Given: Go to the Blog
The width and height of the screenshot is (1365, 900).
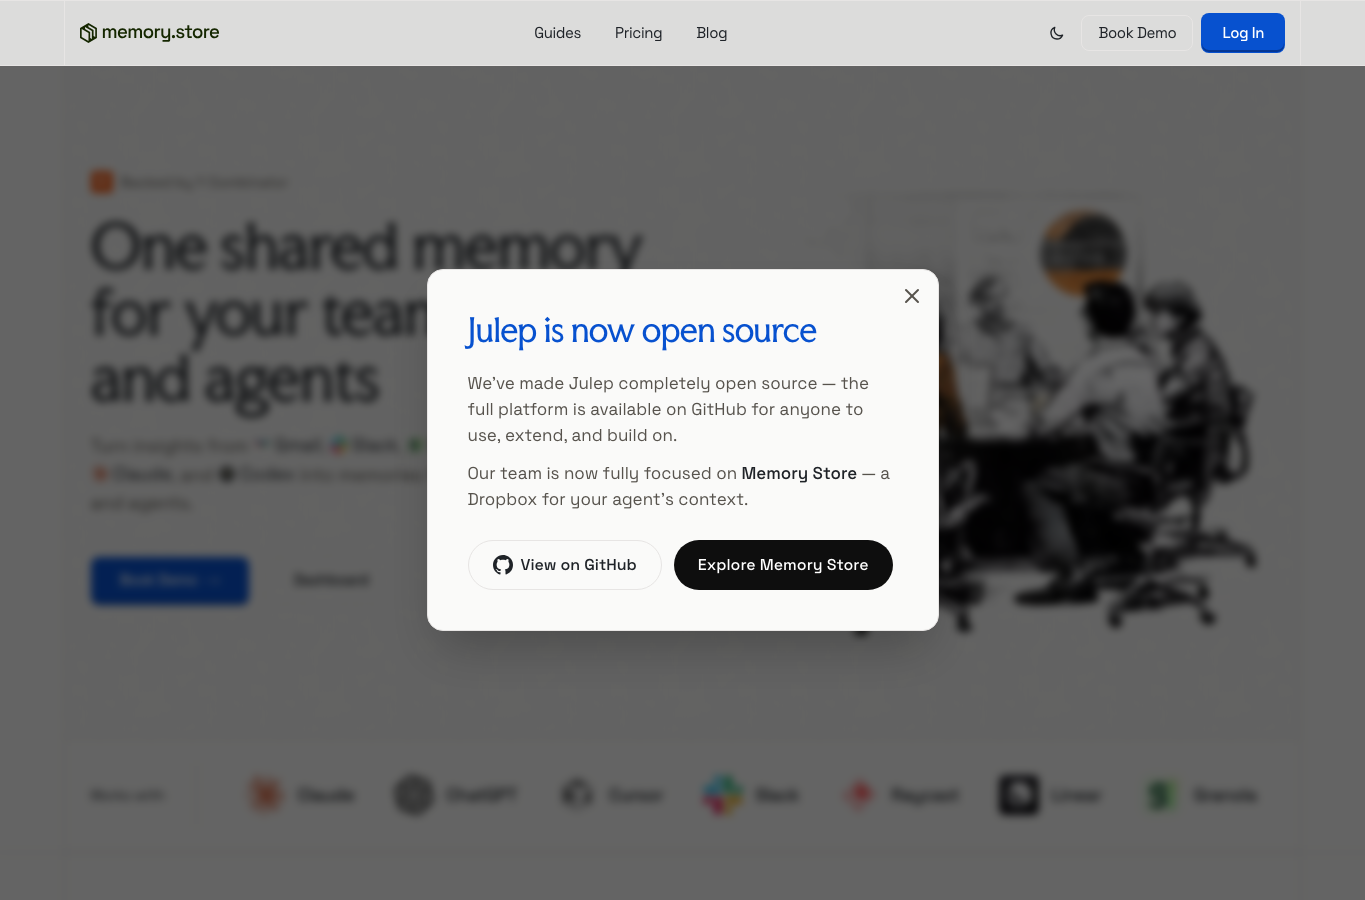Looking at the screenshot, I should pyautogui.click(x=711, y=33).
